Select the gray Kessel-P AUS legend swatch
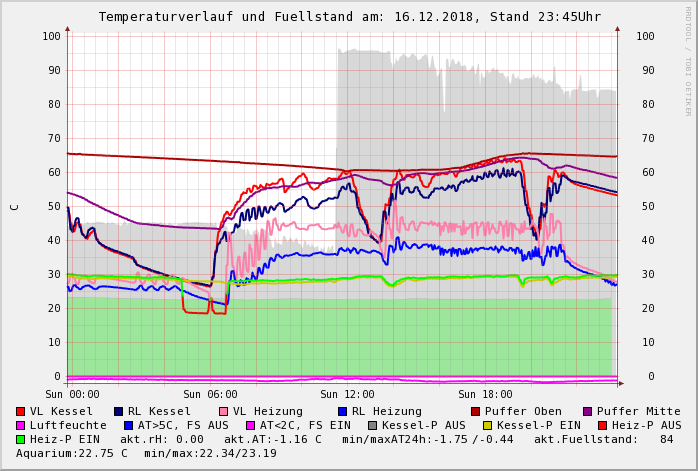The image size is (698, 471). 371,425
